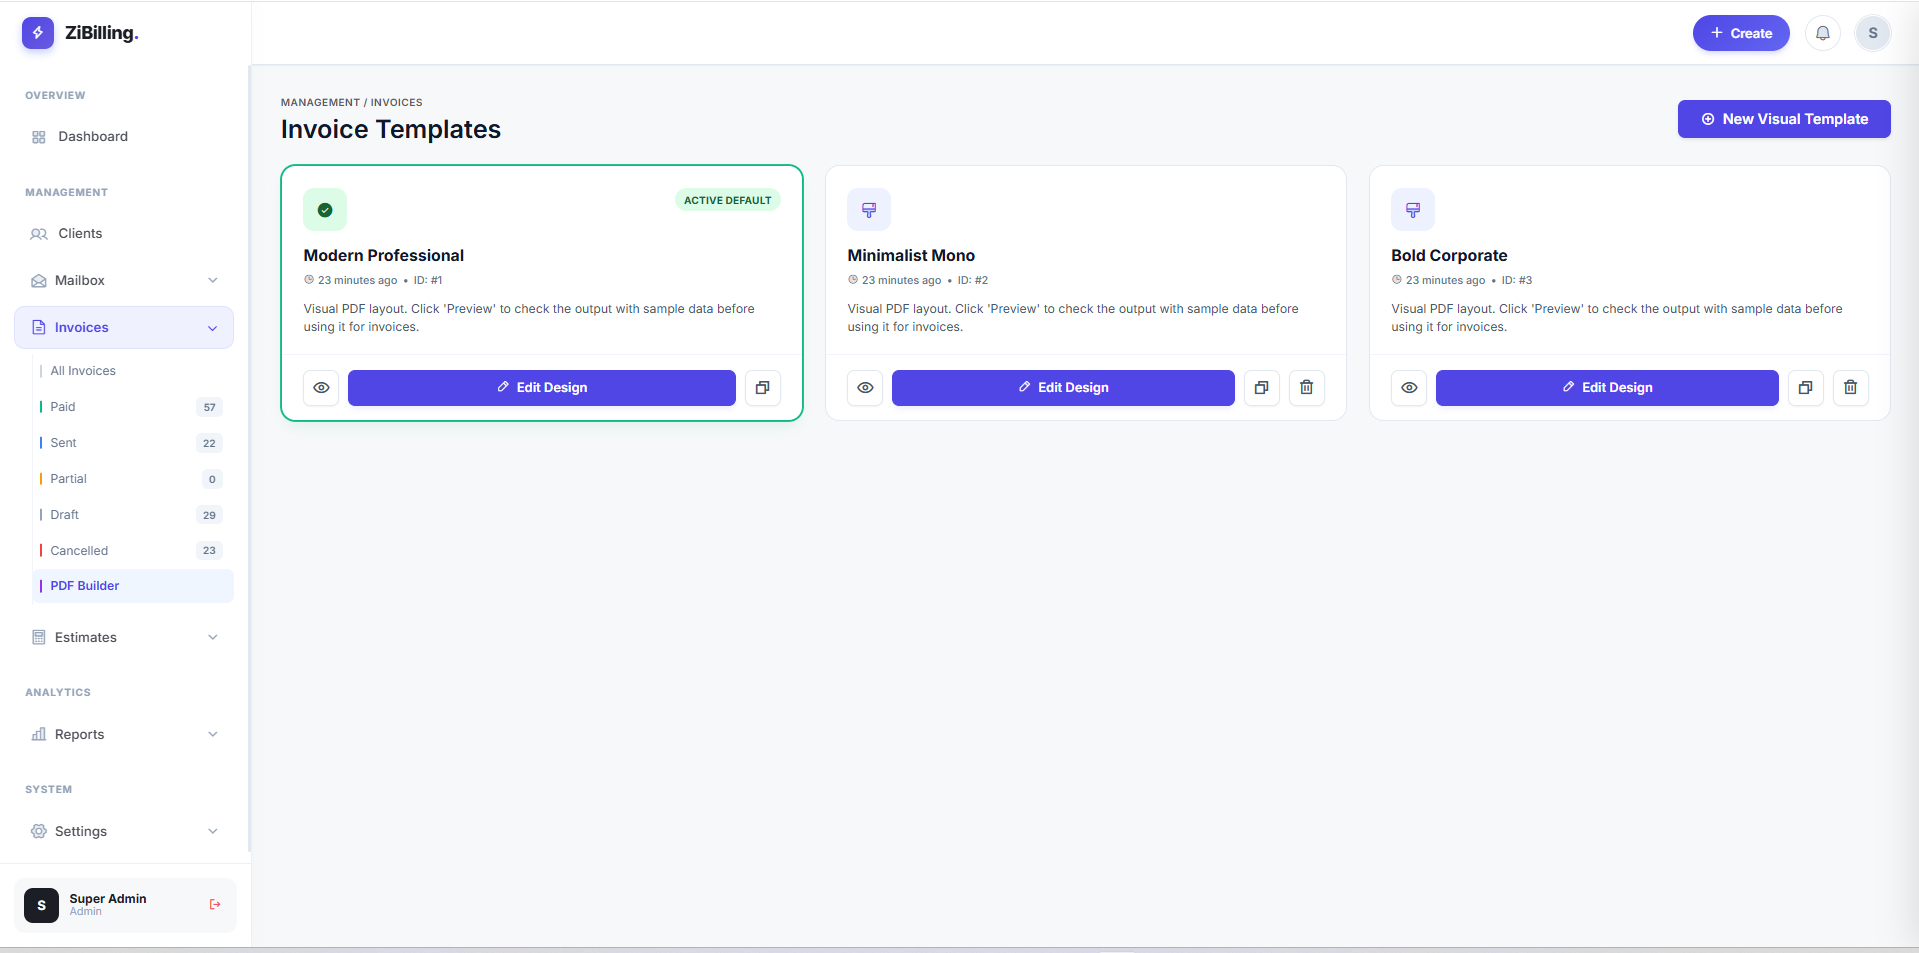Viewport: 1919px width, 953px height.
Task: Click the notification bell icon
Action: tap(1822, 33)
